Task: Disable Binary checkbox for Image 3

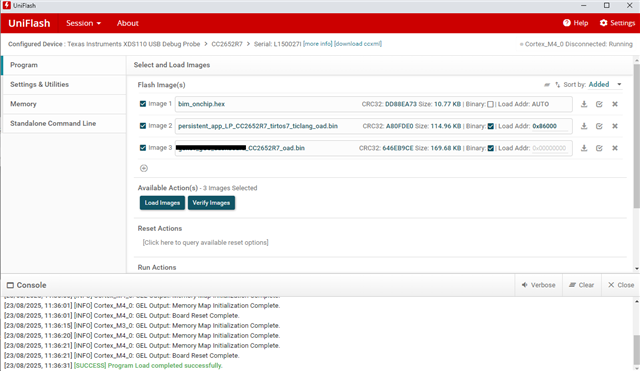Action: click(491, 148)
